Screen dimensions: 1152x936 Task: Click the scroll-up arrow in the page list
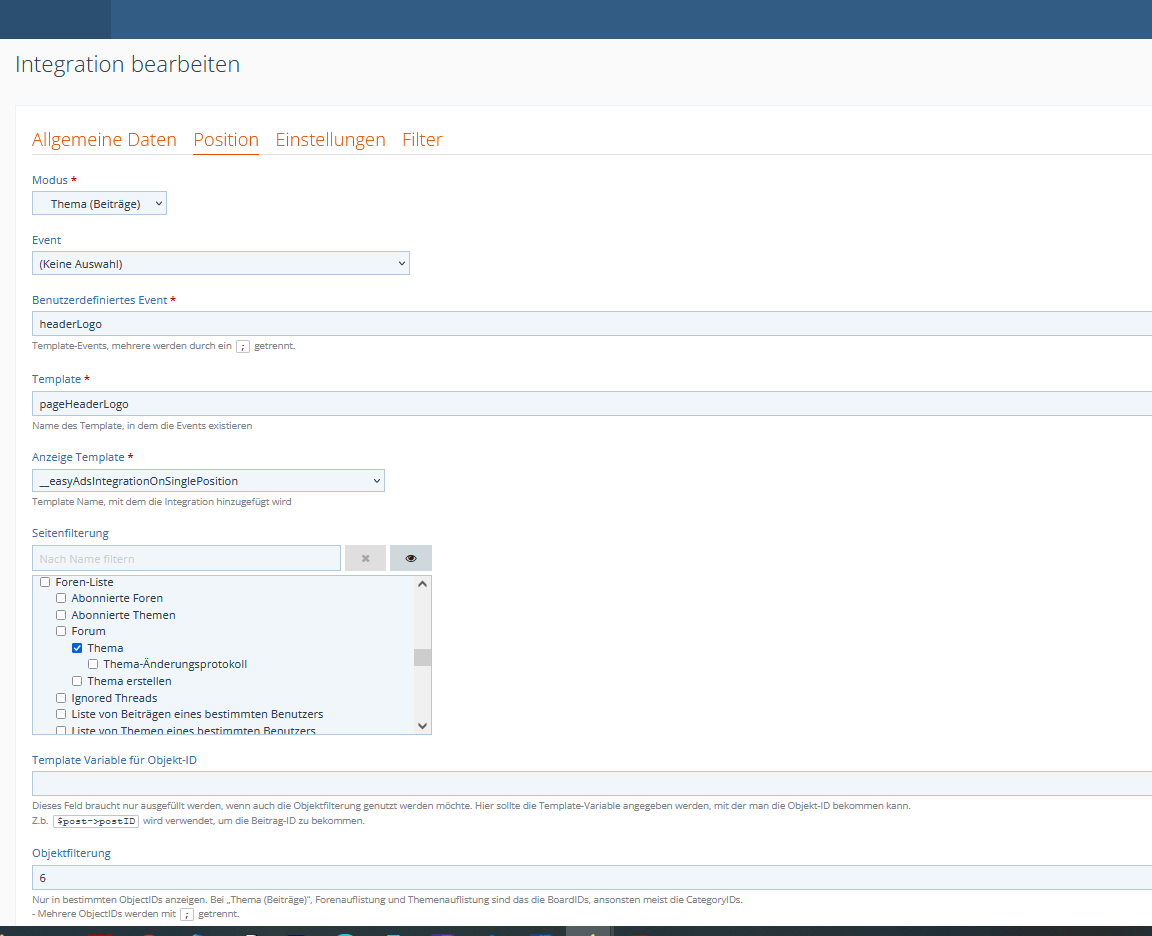422,584
